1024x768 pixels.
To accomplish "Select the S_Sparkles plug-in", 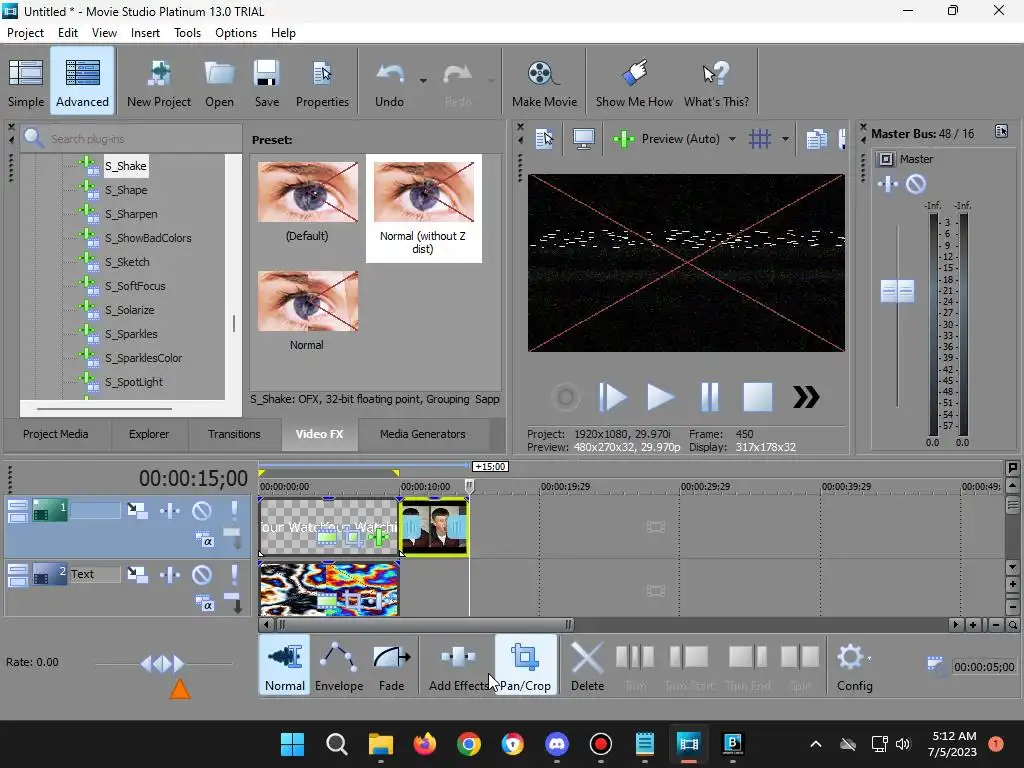I will (131, 334).
